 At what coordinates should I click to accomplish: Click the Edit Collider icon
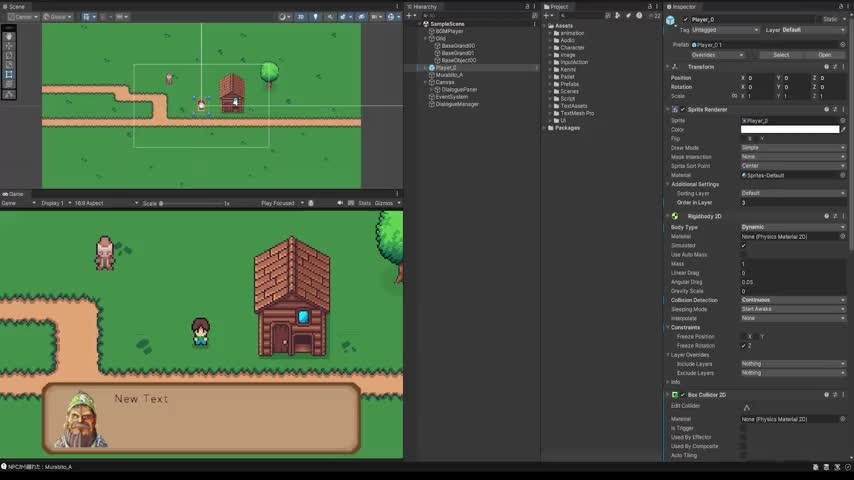click(x=746, y=407)
